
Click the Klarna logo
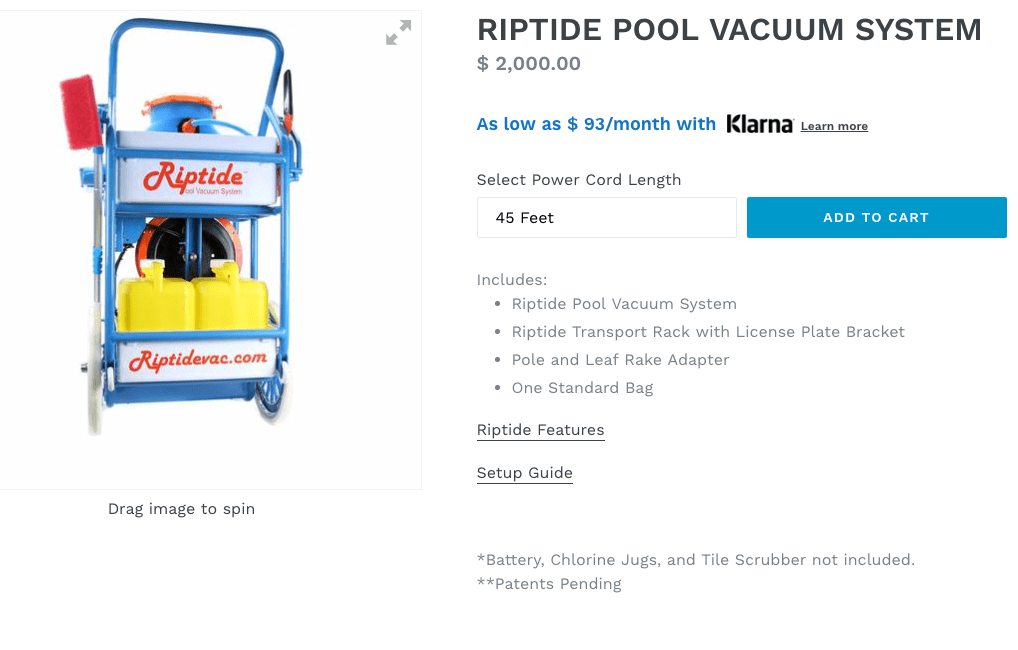tap(759, 124)
